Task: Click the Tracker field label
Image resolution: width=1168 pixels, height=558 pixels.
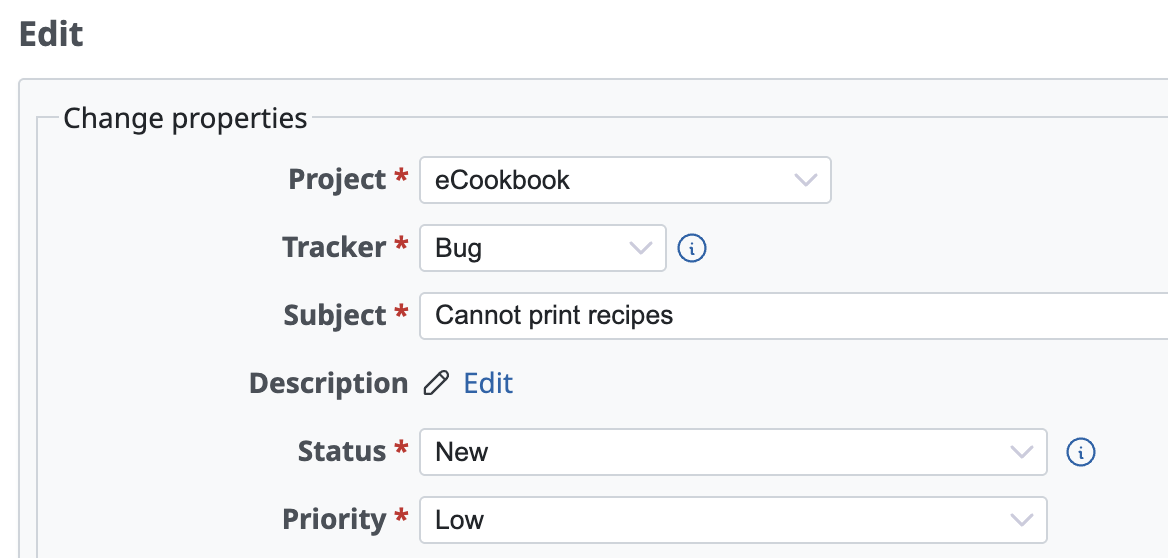Action: (x=334, y=248)
